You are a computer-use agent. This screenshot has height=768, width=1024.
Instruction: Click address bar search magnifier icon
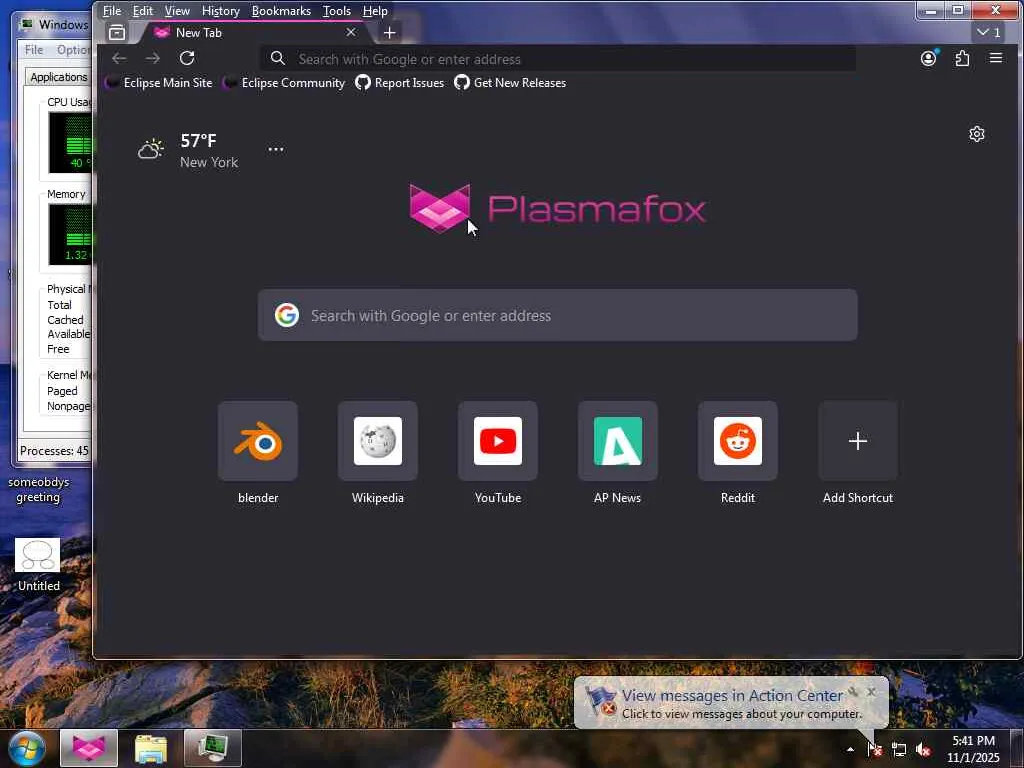click(x=278, y=59)
